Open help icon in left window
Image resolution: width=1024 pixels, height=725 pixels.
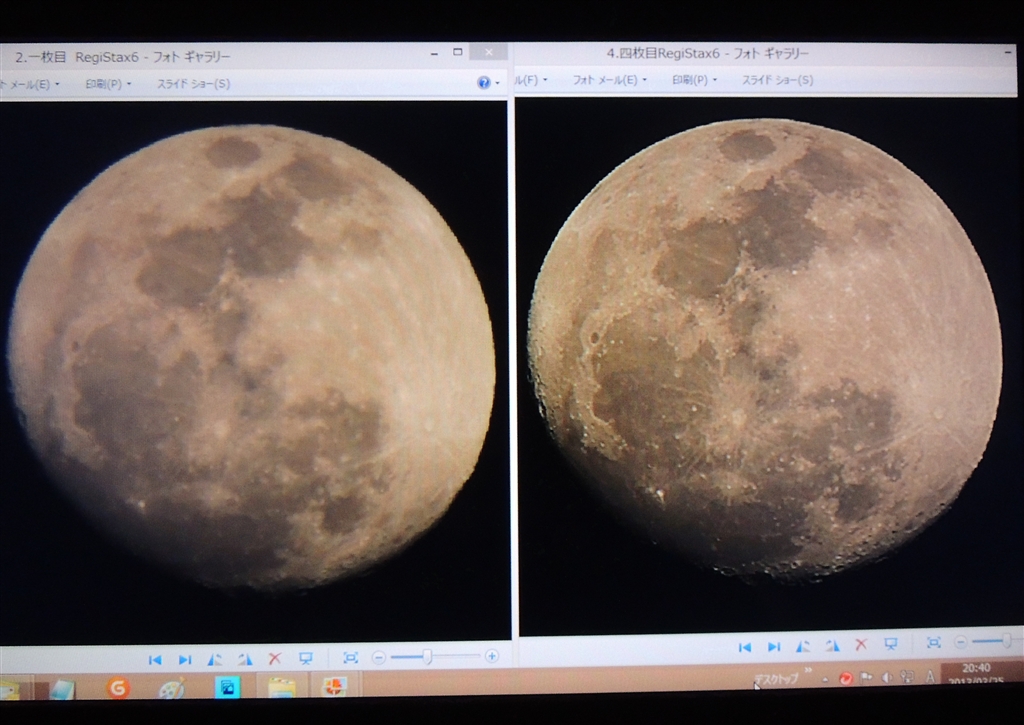pyautogui.click(x=483, y=82)
